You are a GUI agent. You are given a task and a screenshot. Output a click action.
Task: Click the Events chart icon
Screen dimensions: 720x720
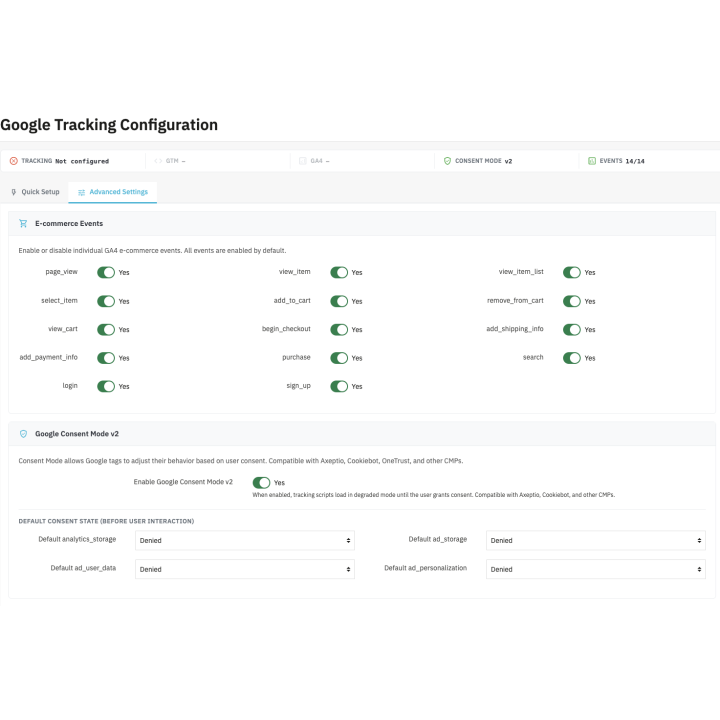pos(592,161)
